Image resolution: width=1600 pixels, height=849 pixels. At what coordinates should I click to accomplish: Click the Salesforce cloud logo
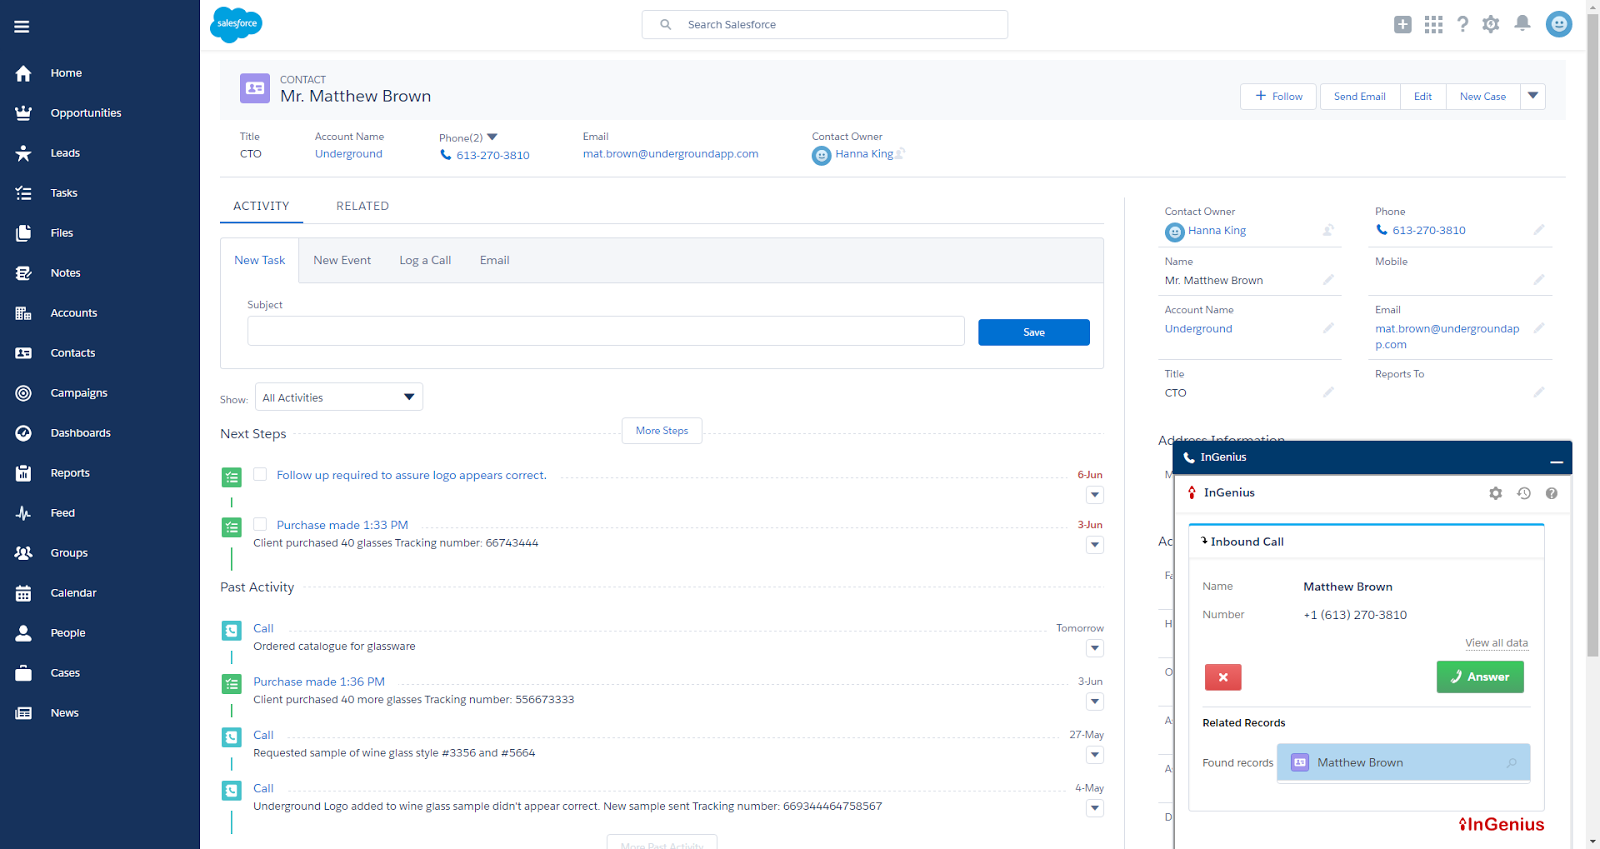(x=236, y=24)
